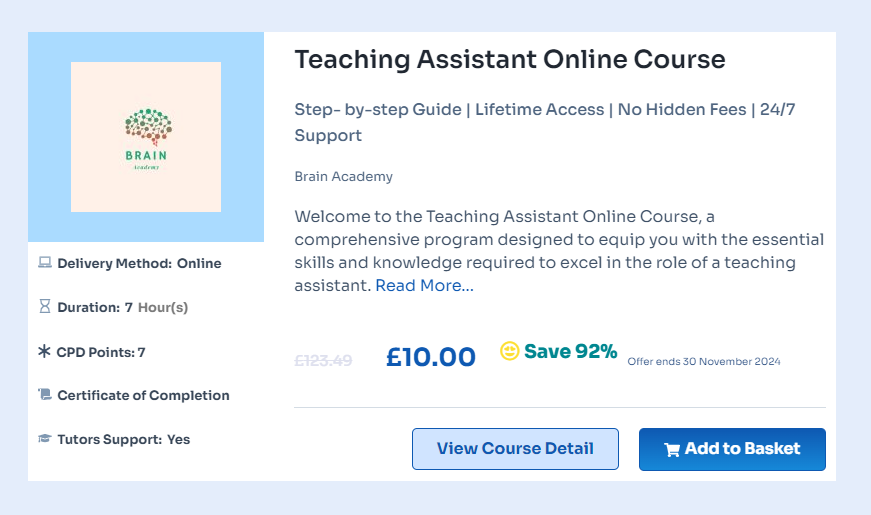Click the laptop Delivery Method icon
Image resolution: width=871 pixels, height=515 pixels.
point(44,264)
